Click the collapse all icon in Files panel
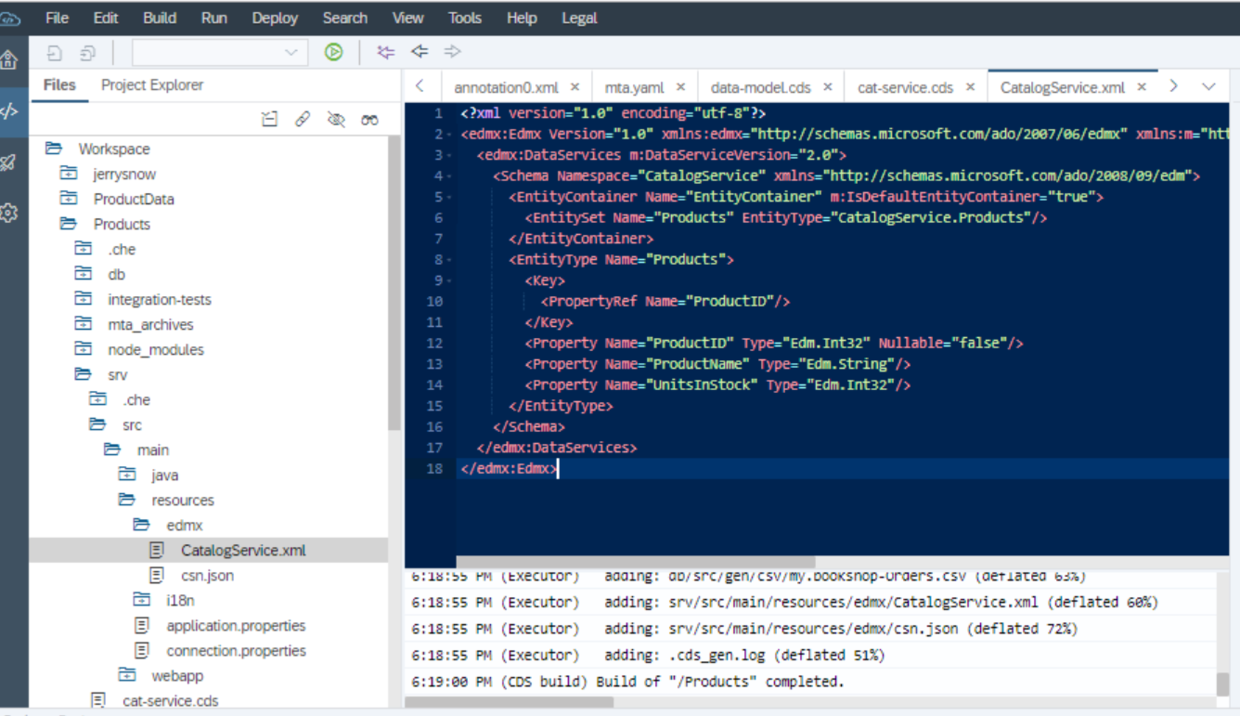Screen dimensions: 1240x716 tap(269, 120)
